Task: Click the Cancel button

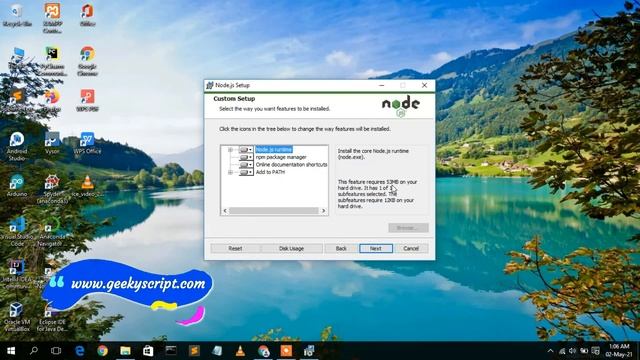Action: click(x=411, y=248)
